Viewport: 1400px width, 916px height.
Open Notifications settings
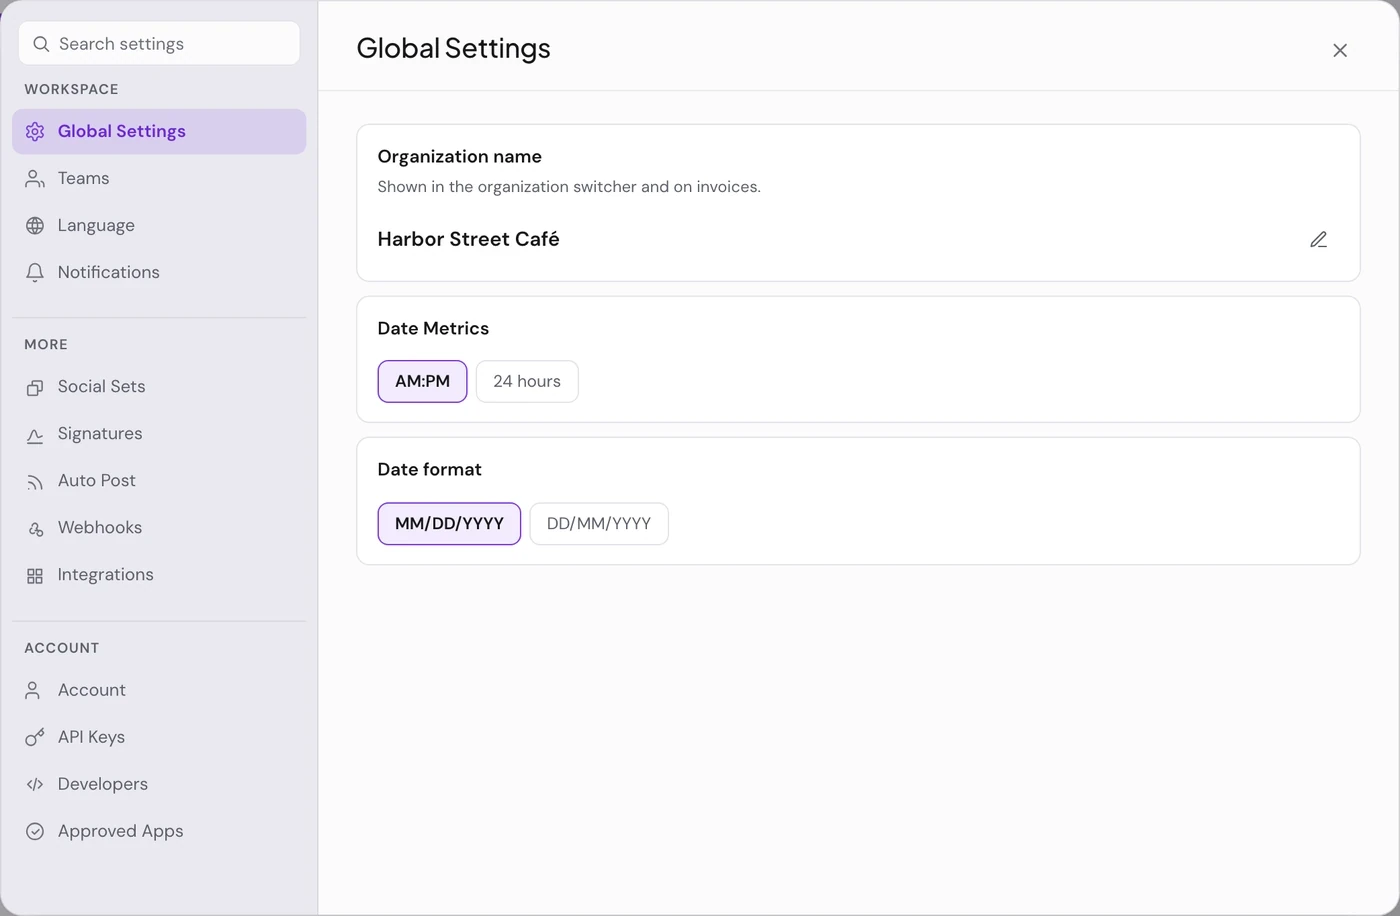click(159, 273)
